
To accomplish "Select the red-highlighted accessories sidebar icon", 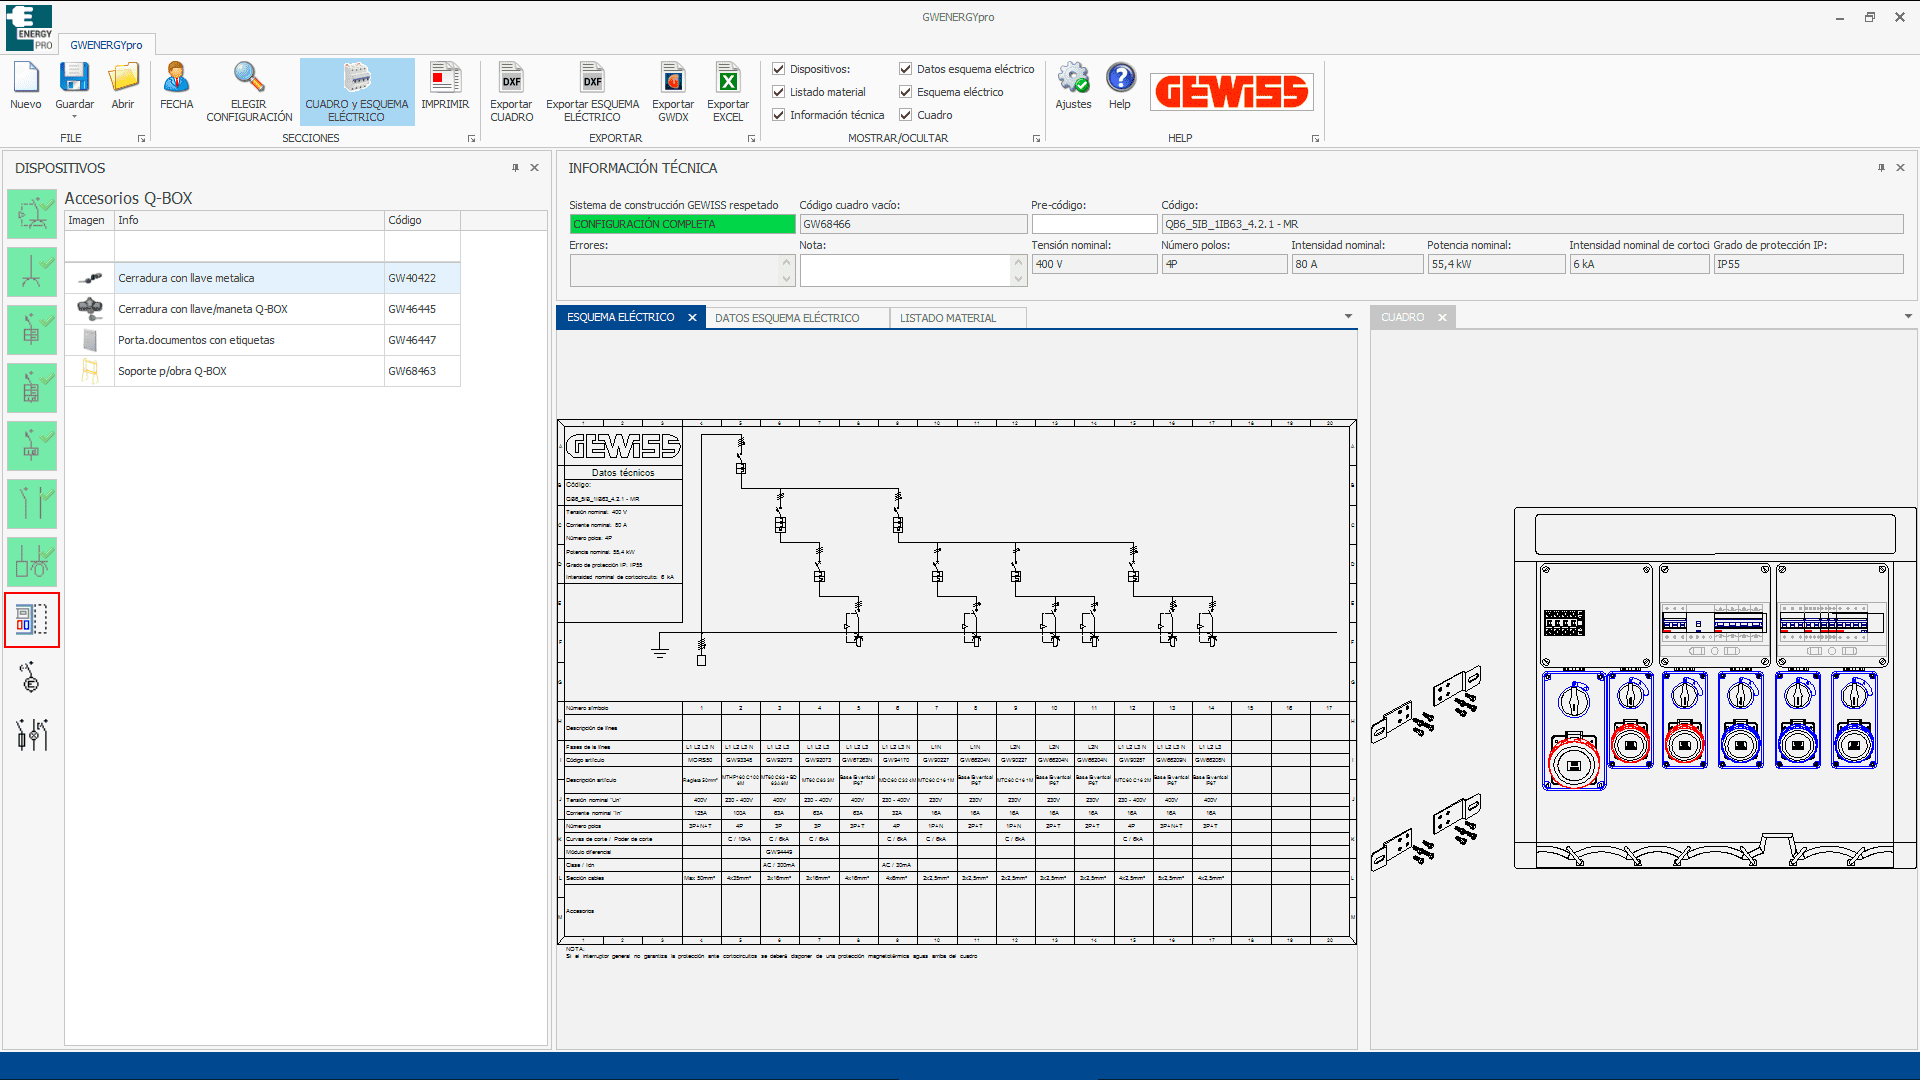I will coord(32,620).
